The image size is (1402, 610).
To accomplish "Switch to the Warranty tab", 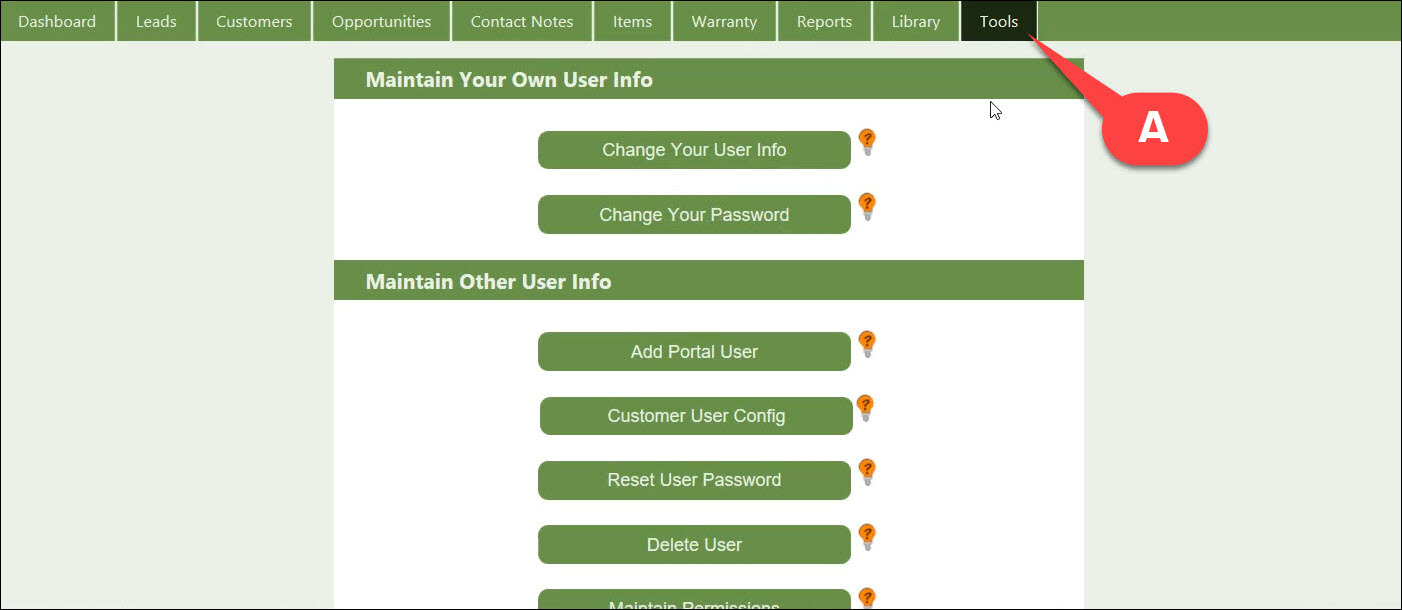I will pyautogui.click(x=724, y=21).
